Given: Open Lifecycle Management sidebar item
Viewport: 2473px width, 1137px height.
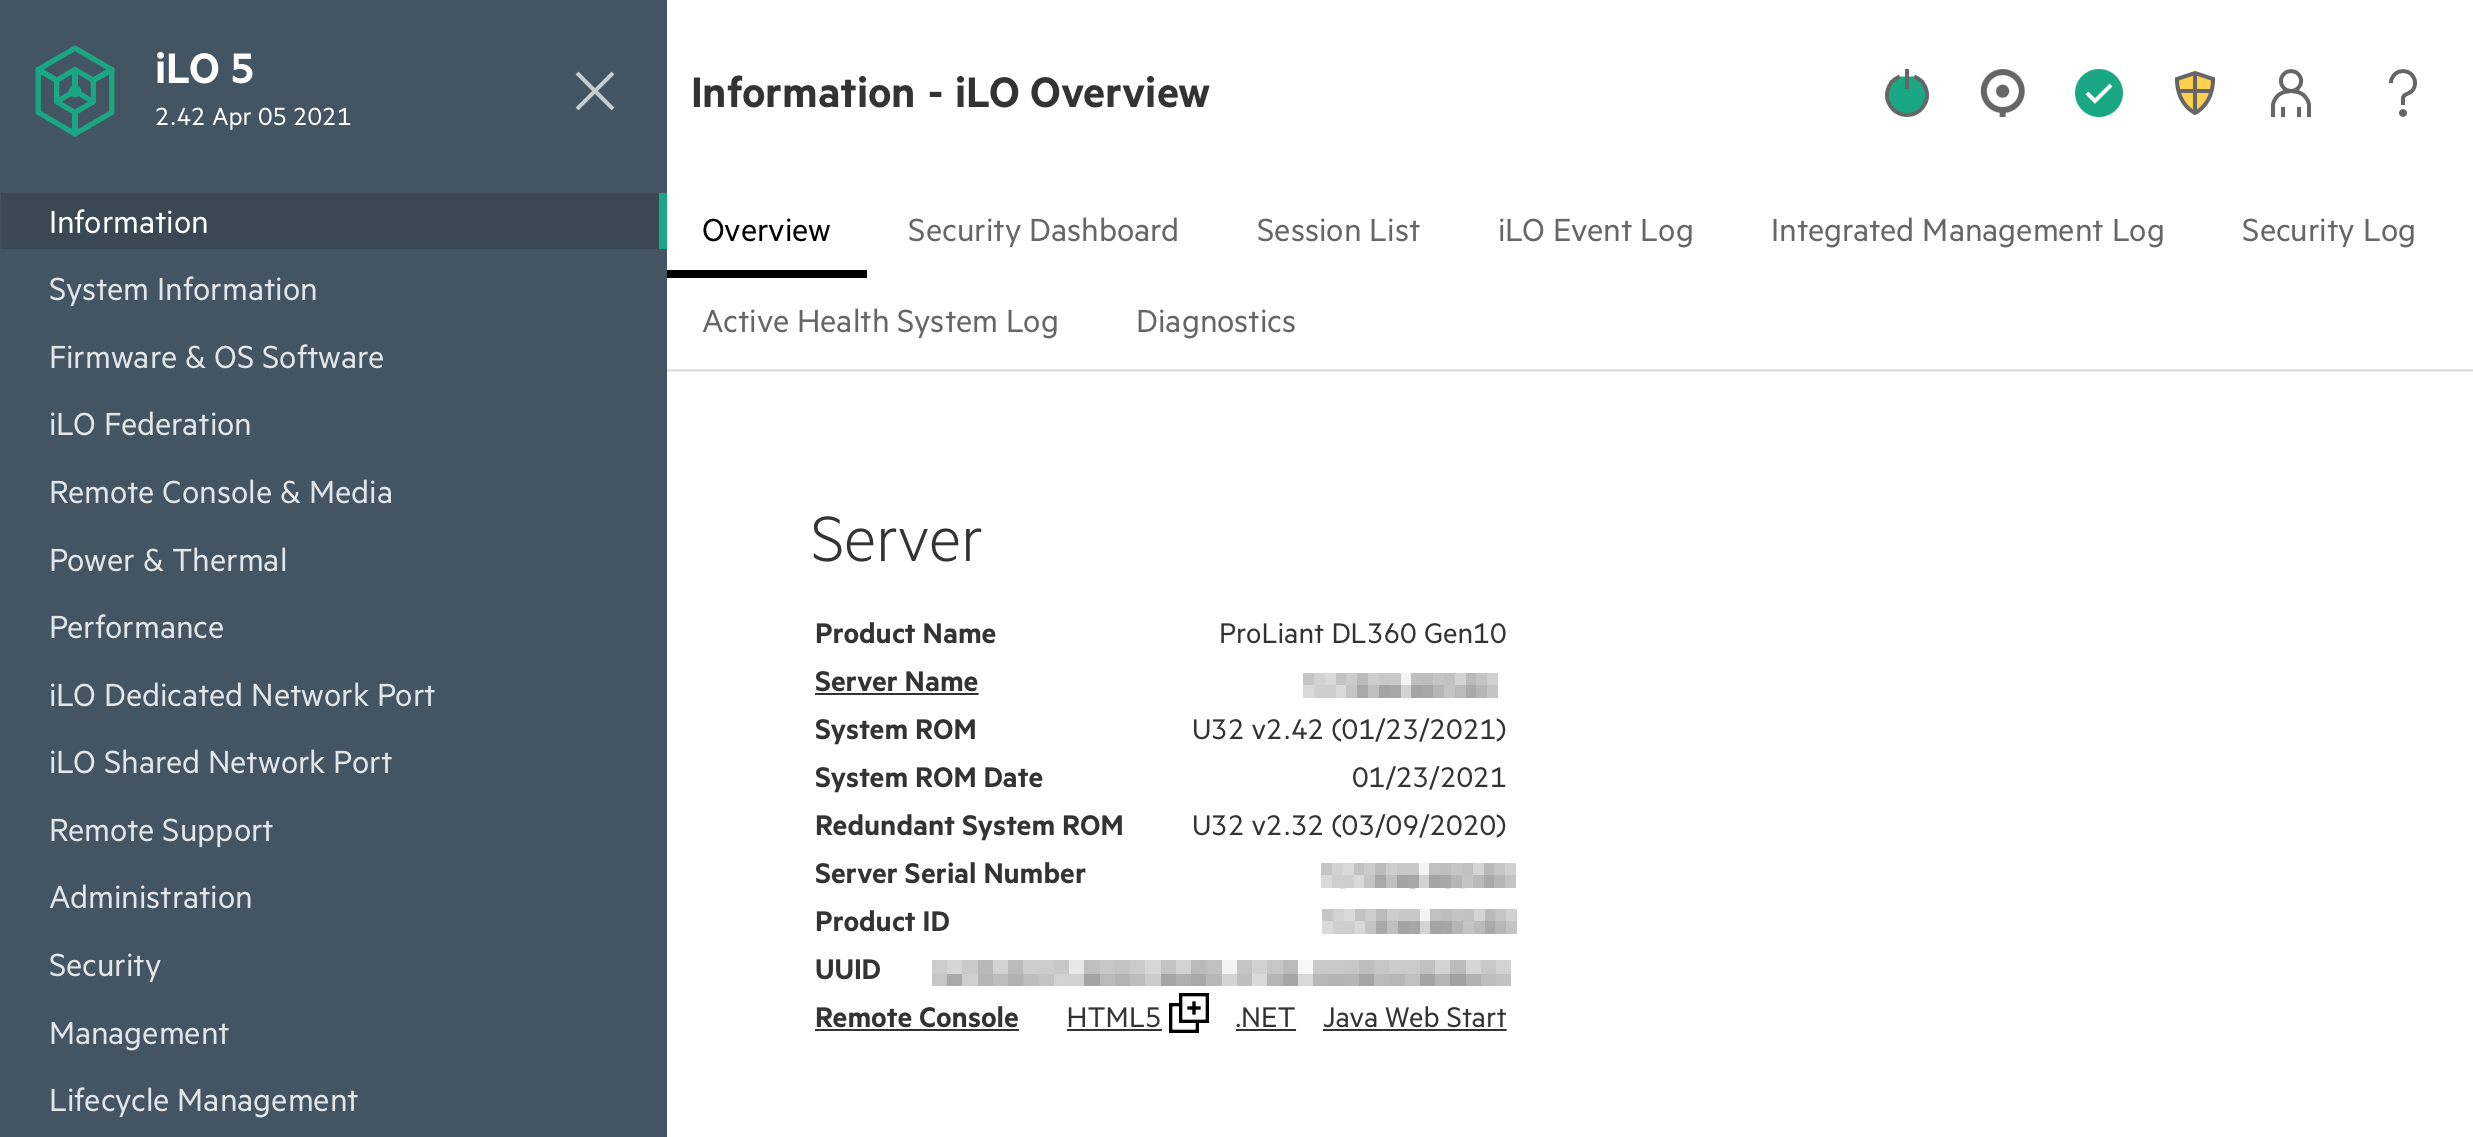Looking at the screenshot, I should tap(203, 1100).
